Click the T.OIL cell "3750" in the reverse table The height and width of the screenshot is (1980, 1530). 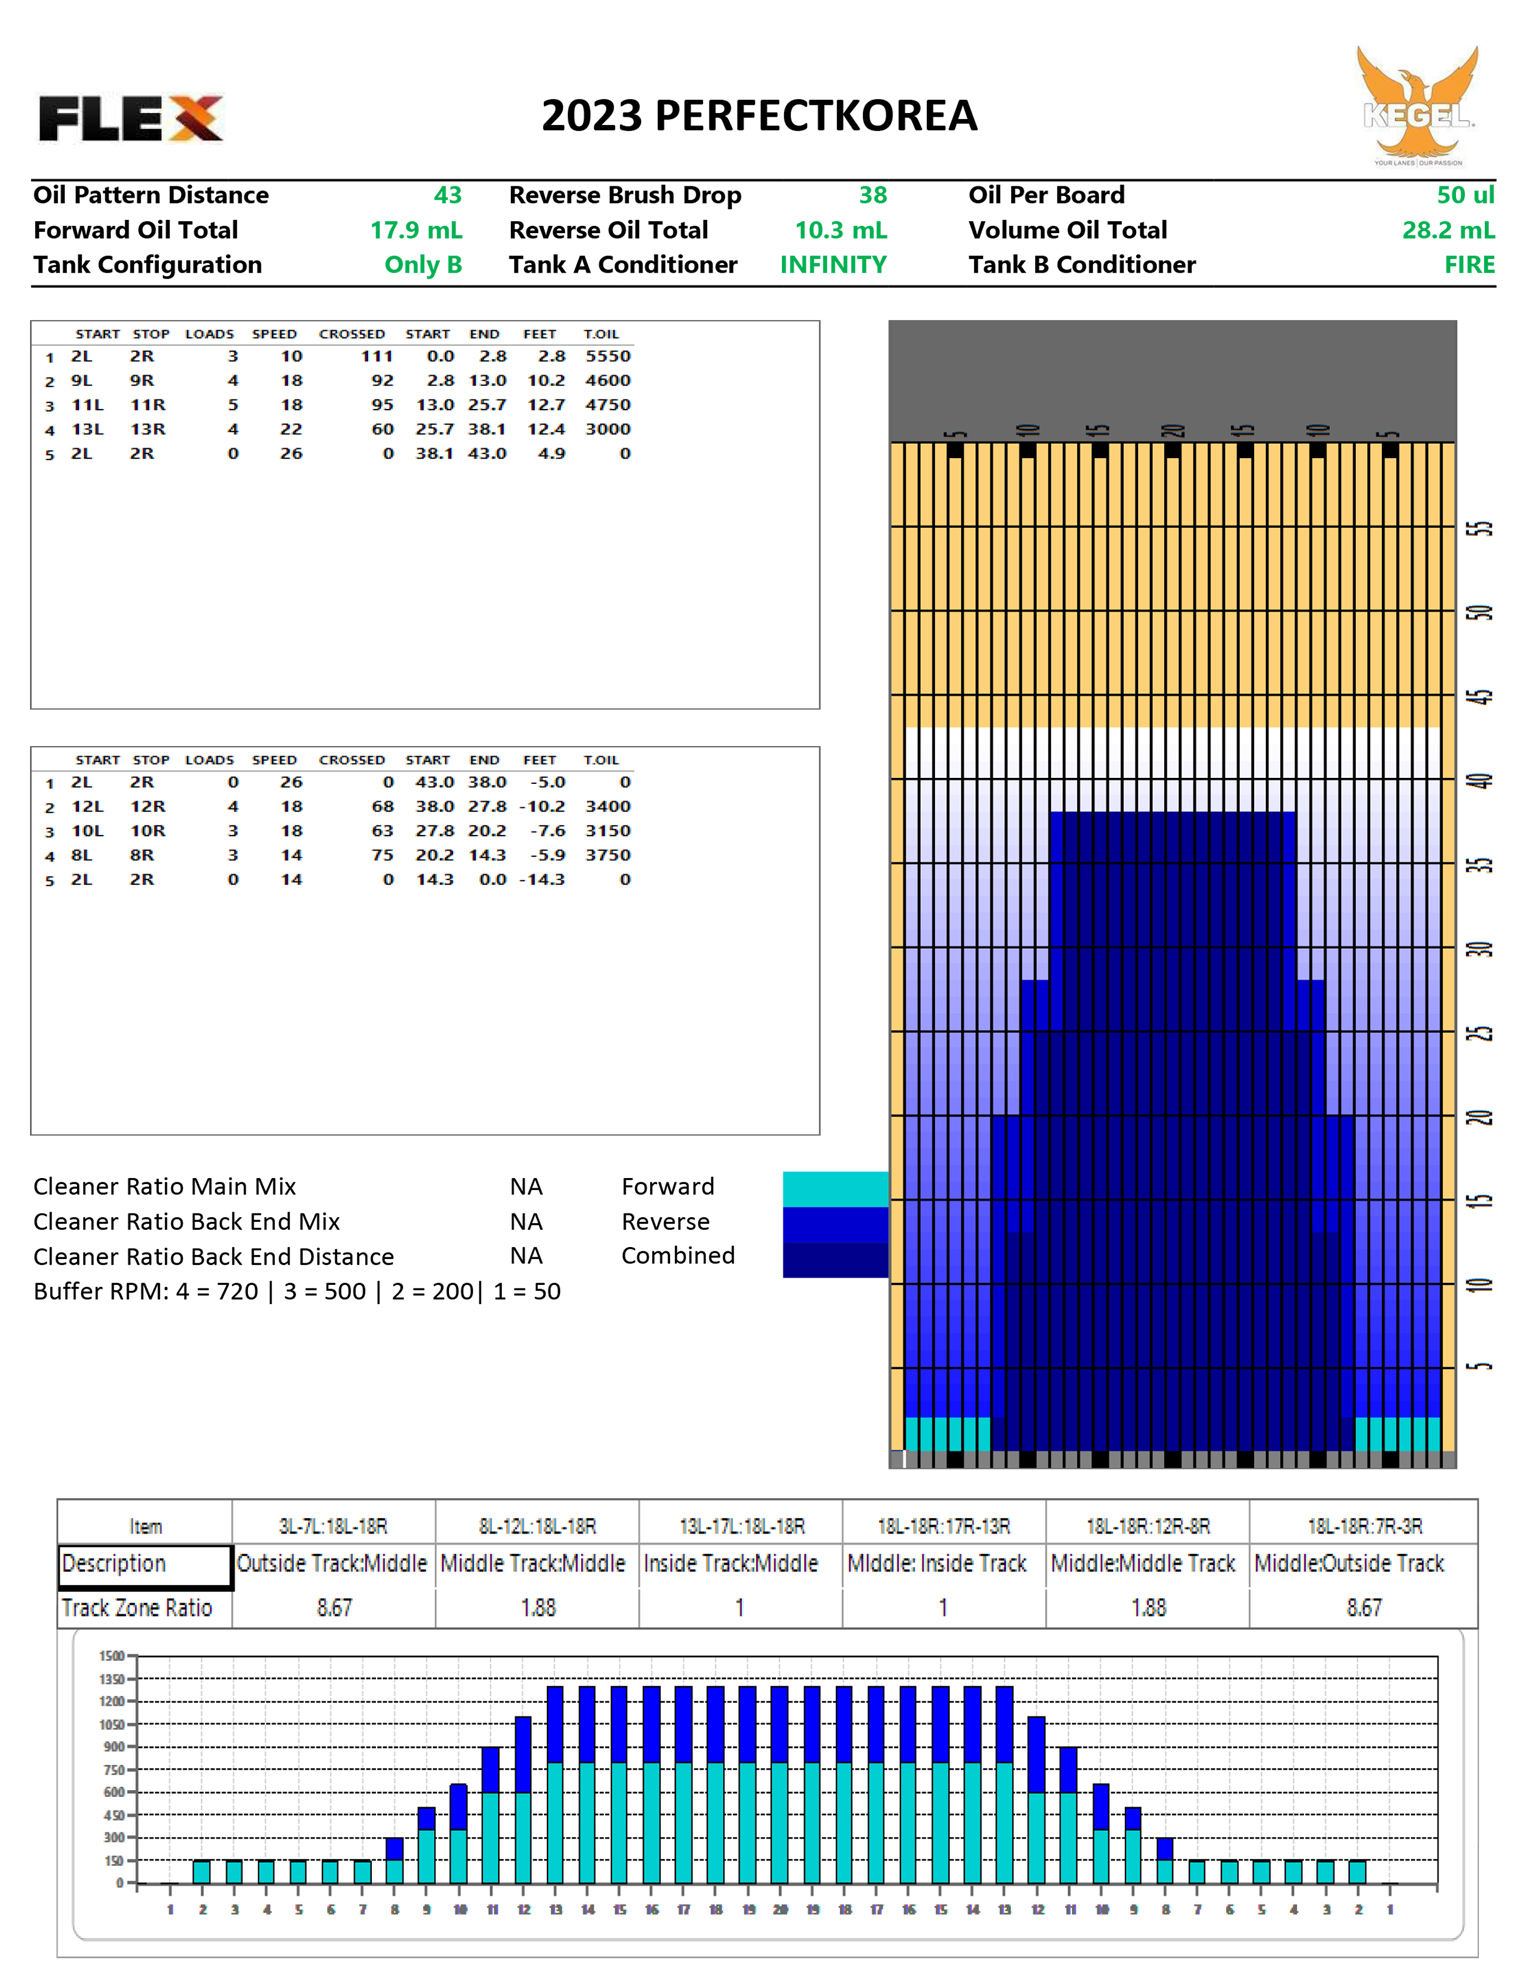click(x=608, y=855)
